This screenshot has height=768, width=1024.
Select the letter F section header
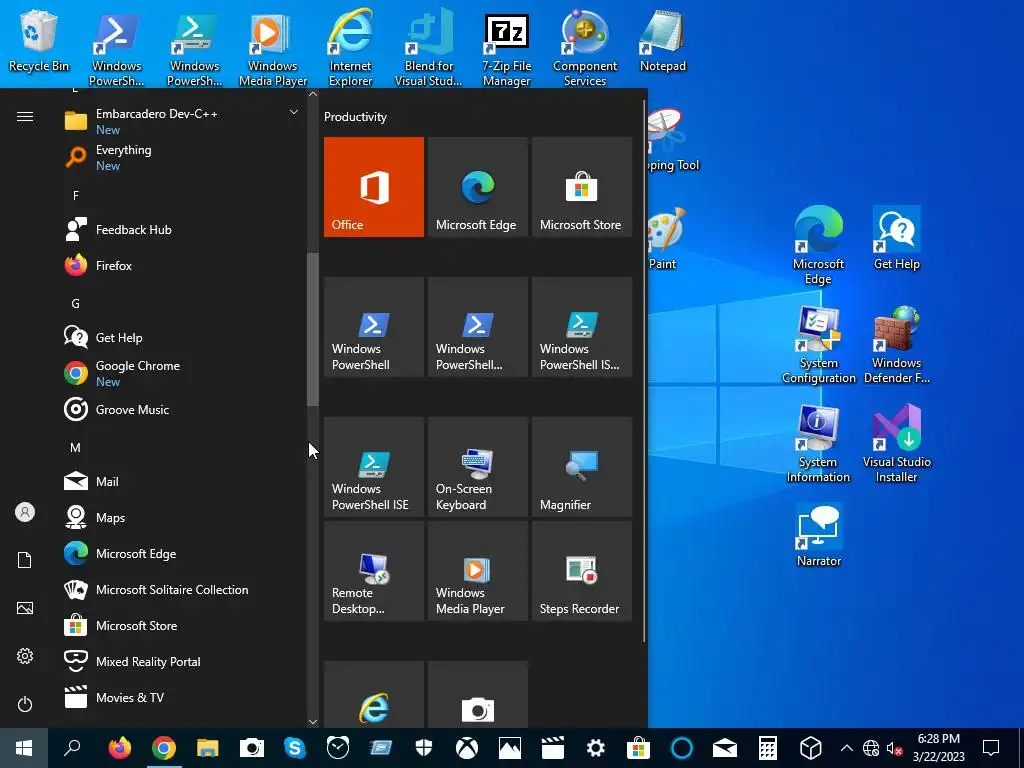coord(76,195)
